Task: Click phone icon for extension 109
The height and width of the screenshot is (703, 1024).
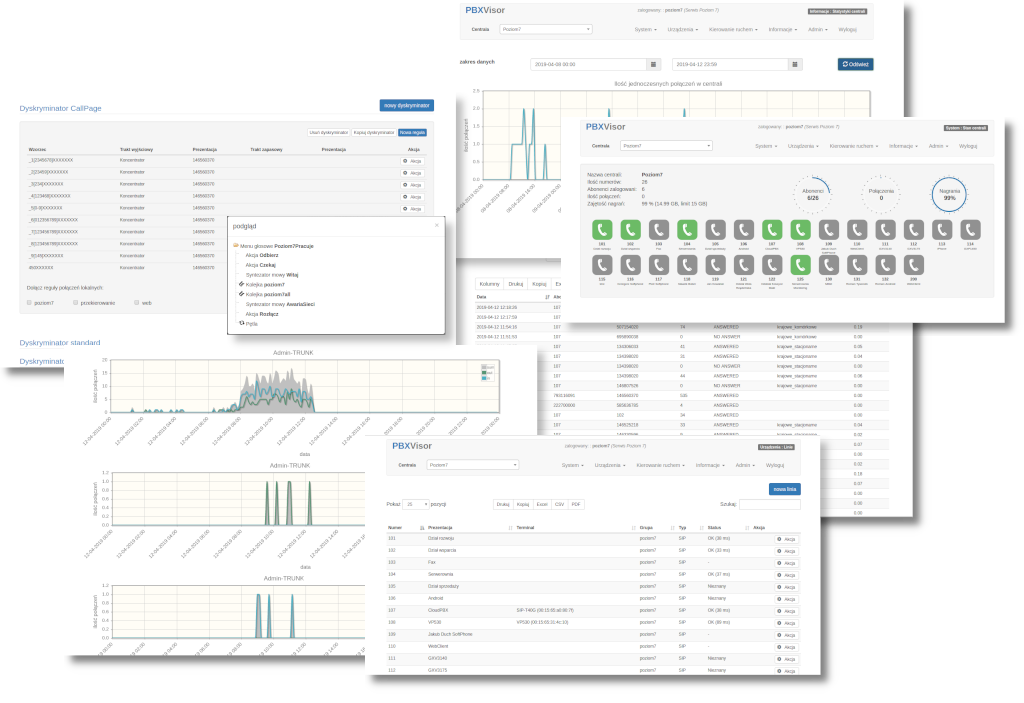Action: (829, 230)
